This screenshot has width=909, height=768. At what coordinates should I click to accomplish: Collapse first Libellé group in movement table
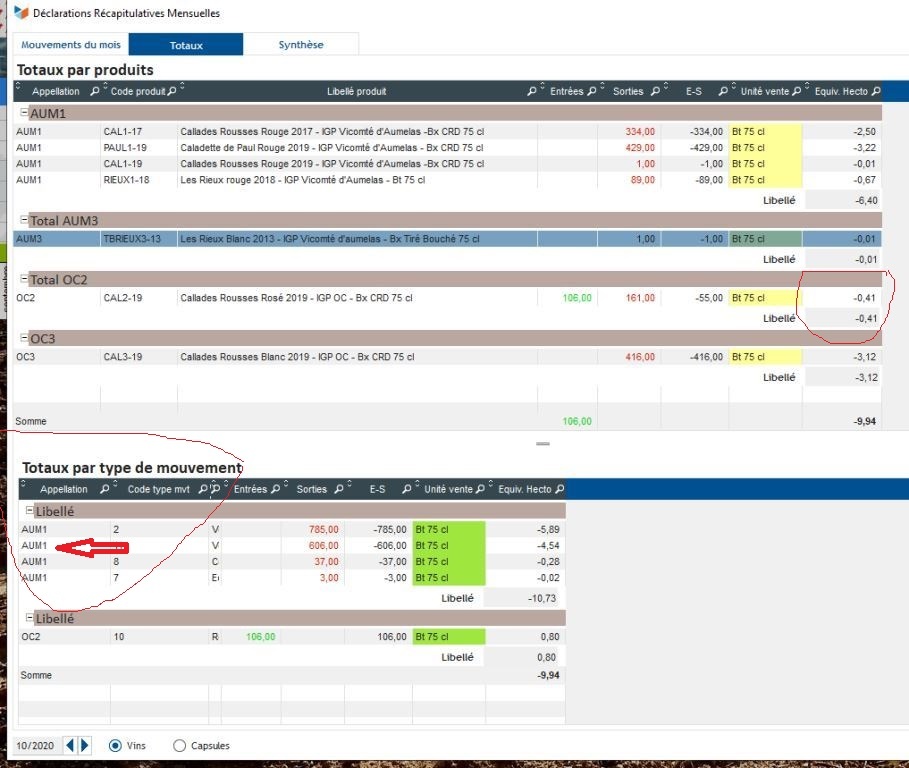coord(29,510)
